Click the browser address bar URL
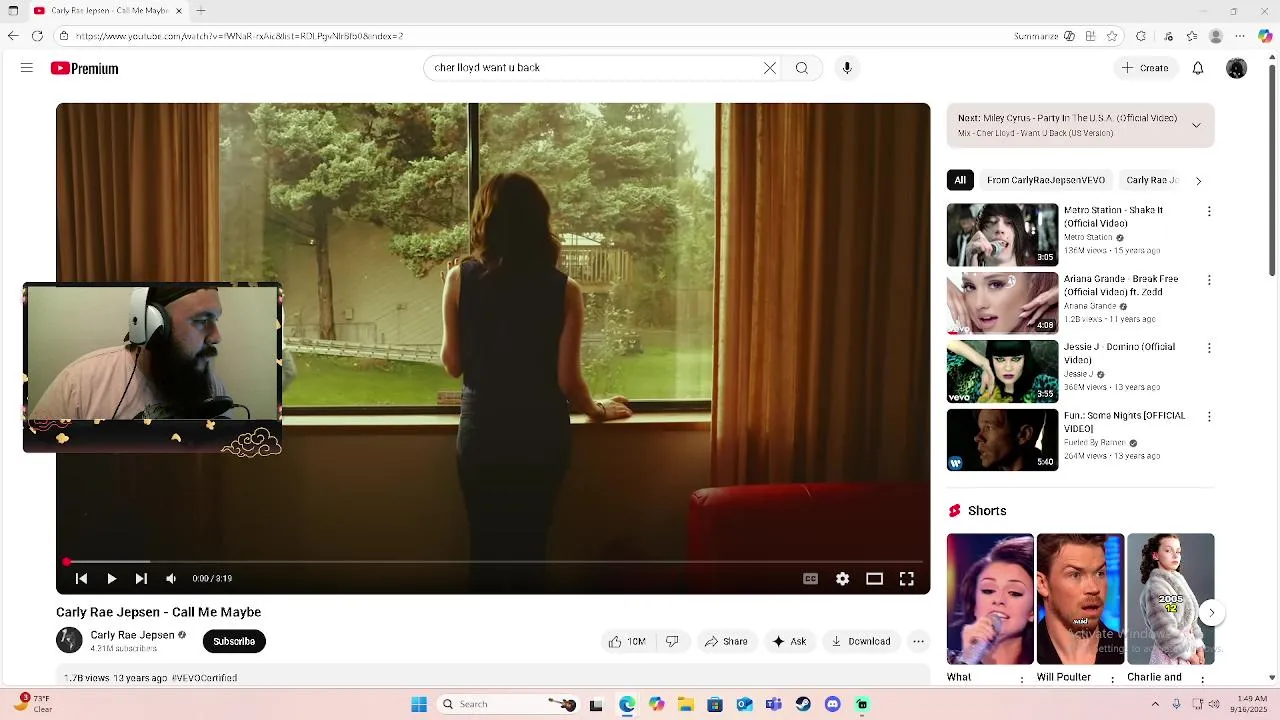This screenshot has height=720, width=1280. tap(239, 36)
